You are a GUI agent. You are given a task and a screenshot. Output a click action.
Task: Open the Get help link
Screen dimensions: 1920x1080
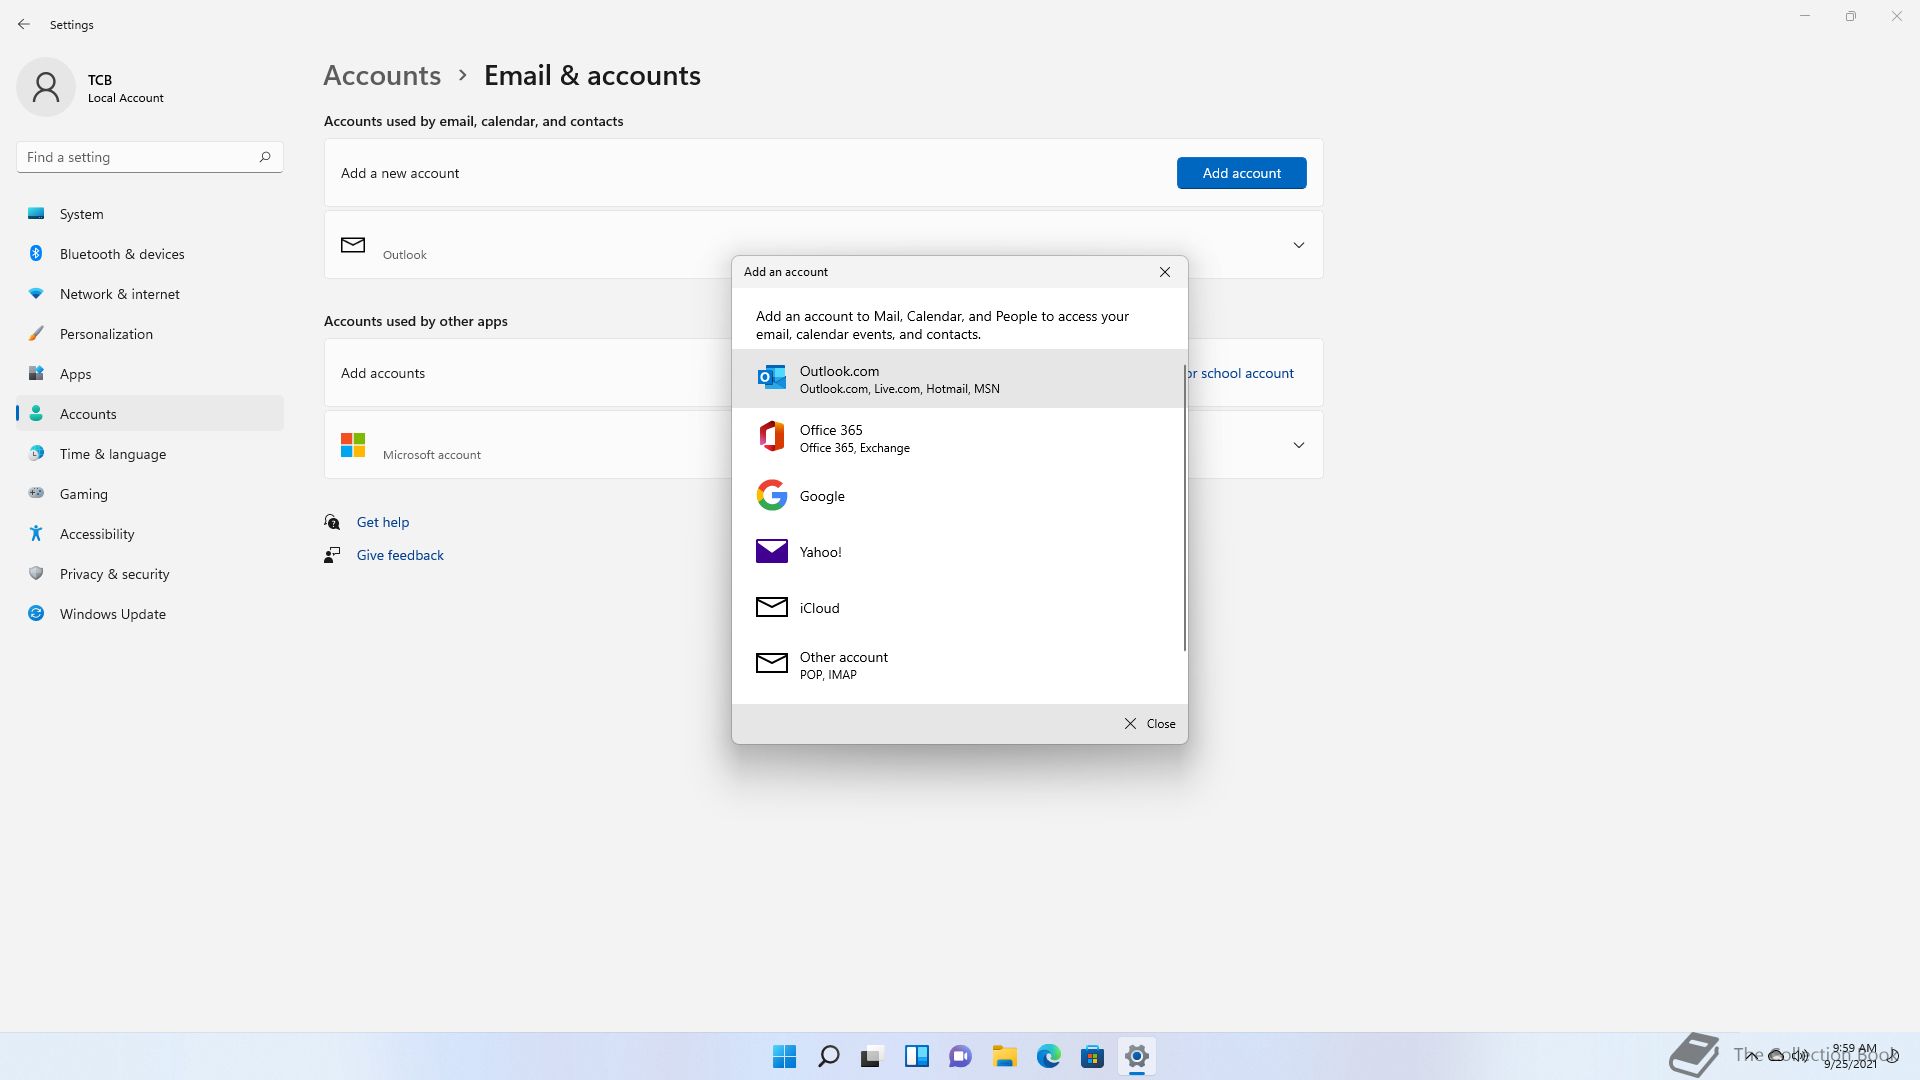(x=383, y=522)
